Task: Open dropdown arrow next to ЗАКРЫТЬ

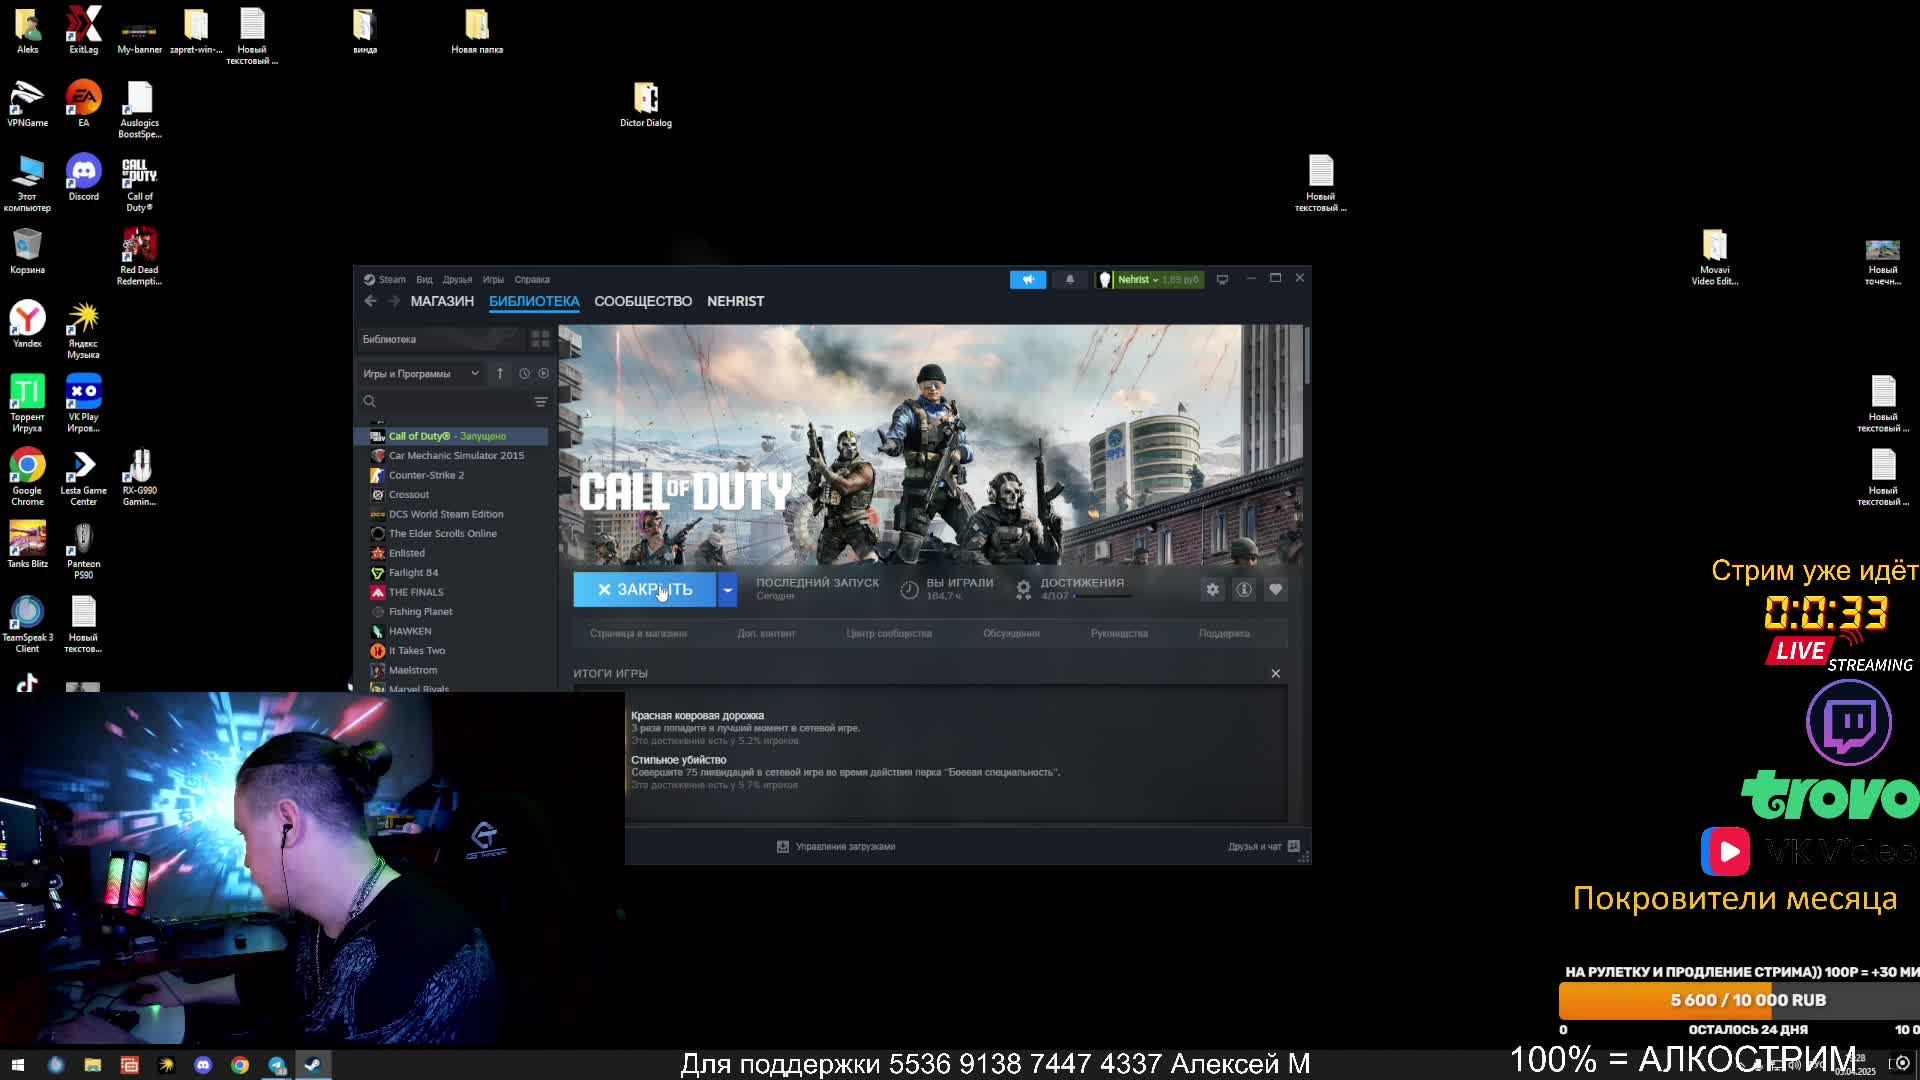Action: pos(728,590)
